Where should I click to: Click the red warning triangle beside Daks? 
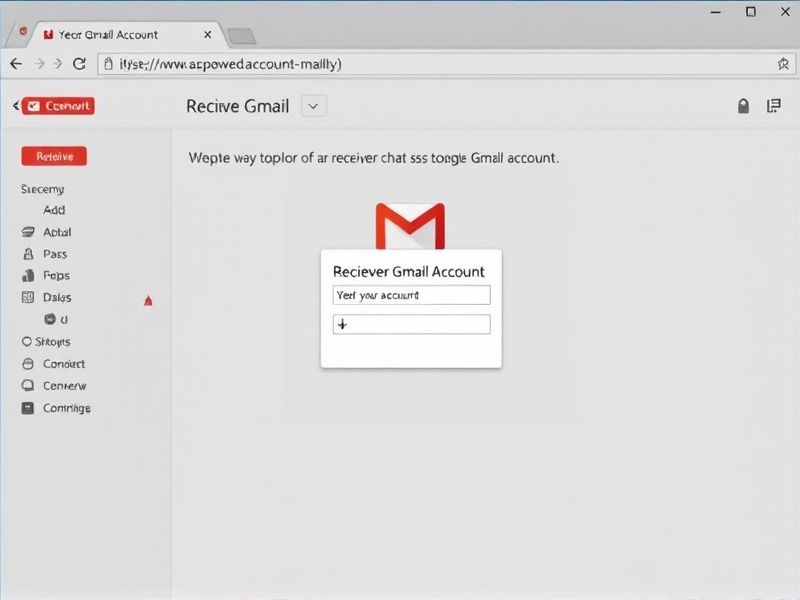148,301
